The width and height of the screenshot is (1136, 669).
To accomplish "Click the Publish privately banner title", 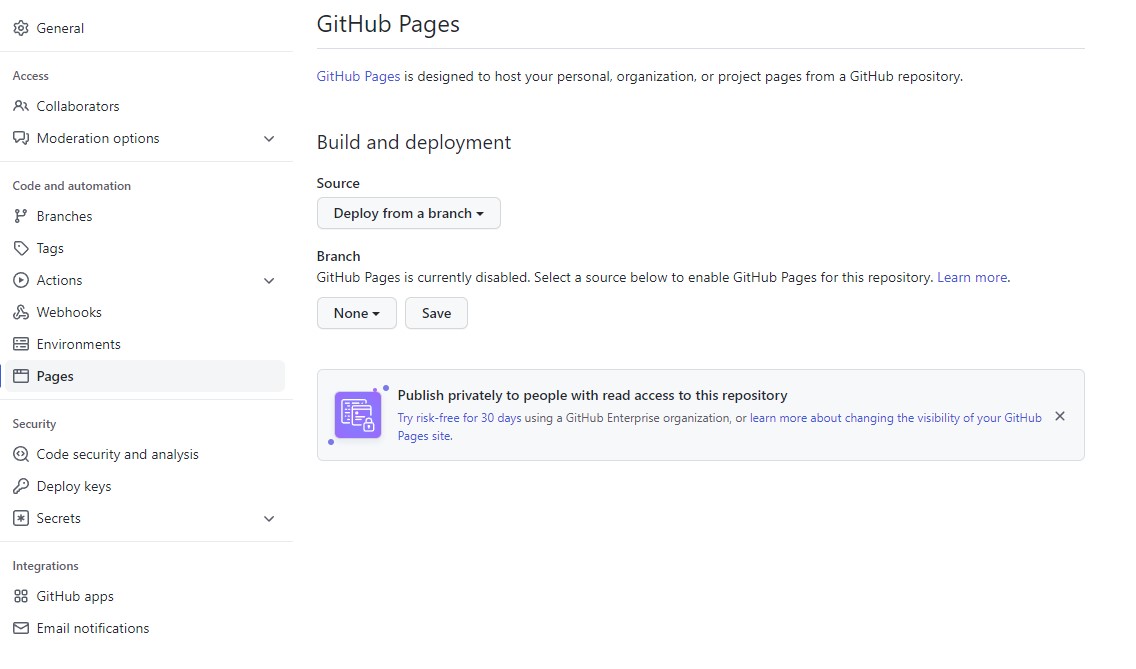I will [593, 396].
